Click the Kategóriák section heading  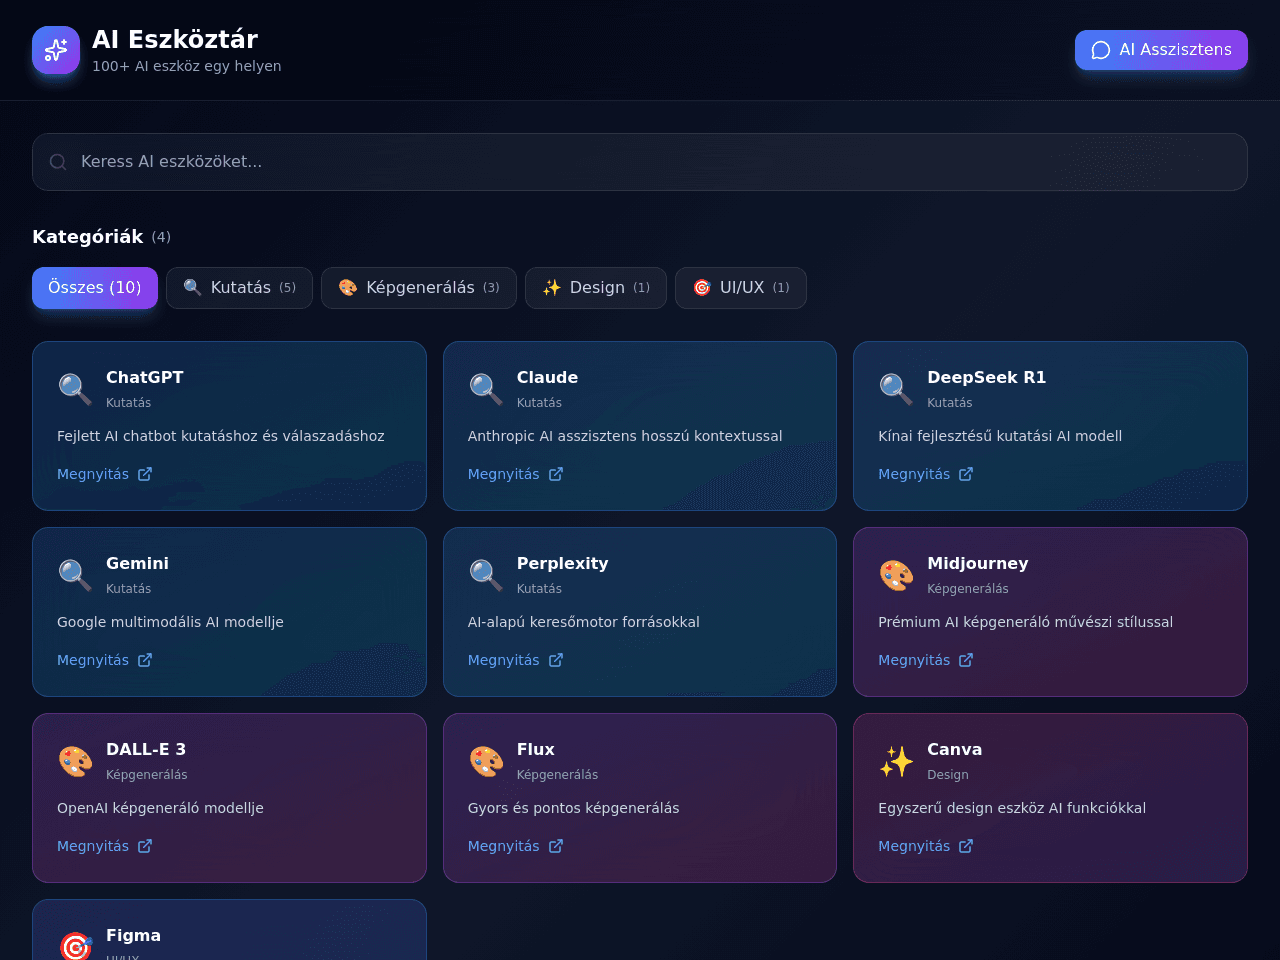[88, 237]
